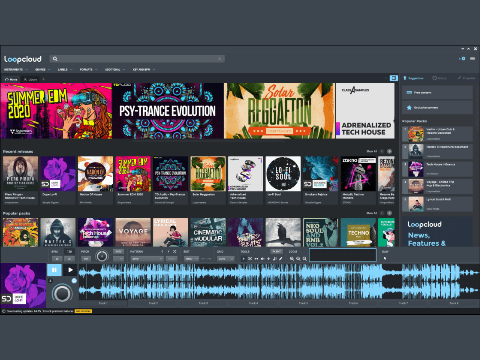
Task: Click the BPM value field
Action: pos(69,252)
